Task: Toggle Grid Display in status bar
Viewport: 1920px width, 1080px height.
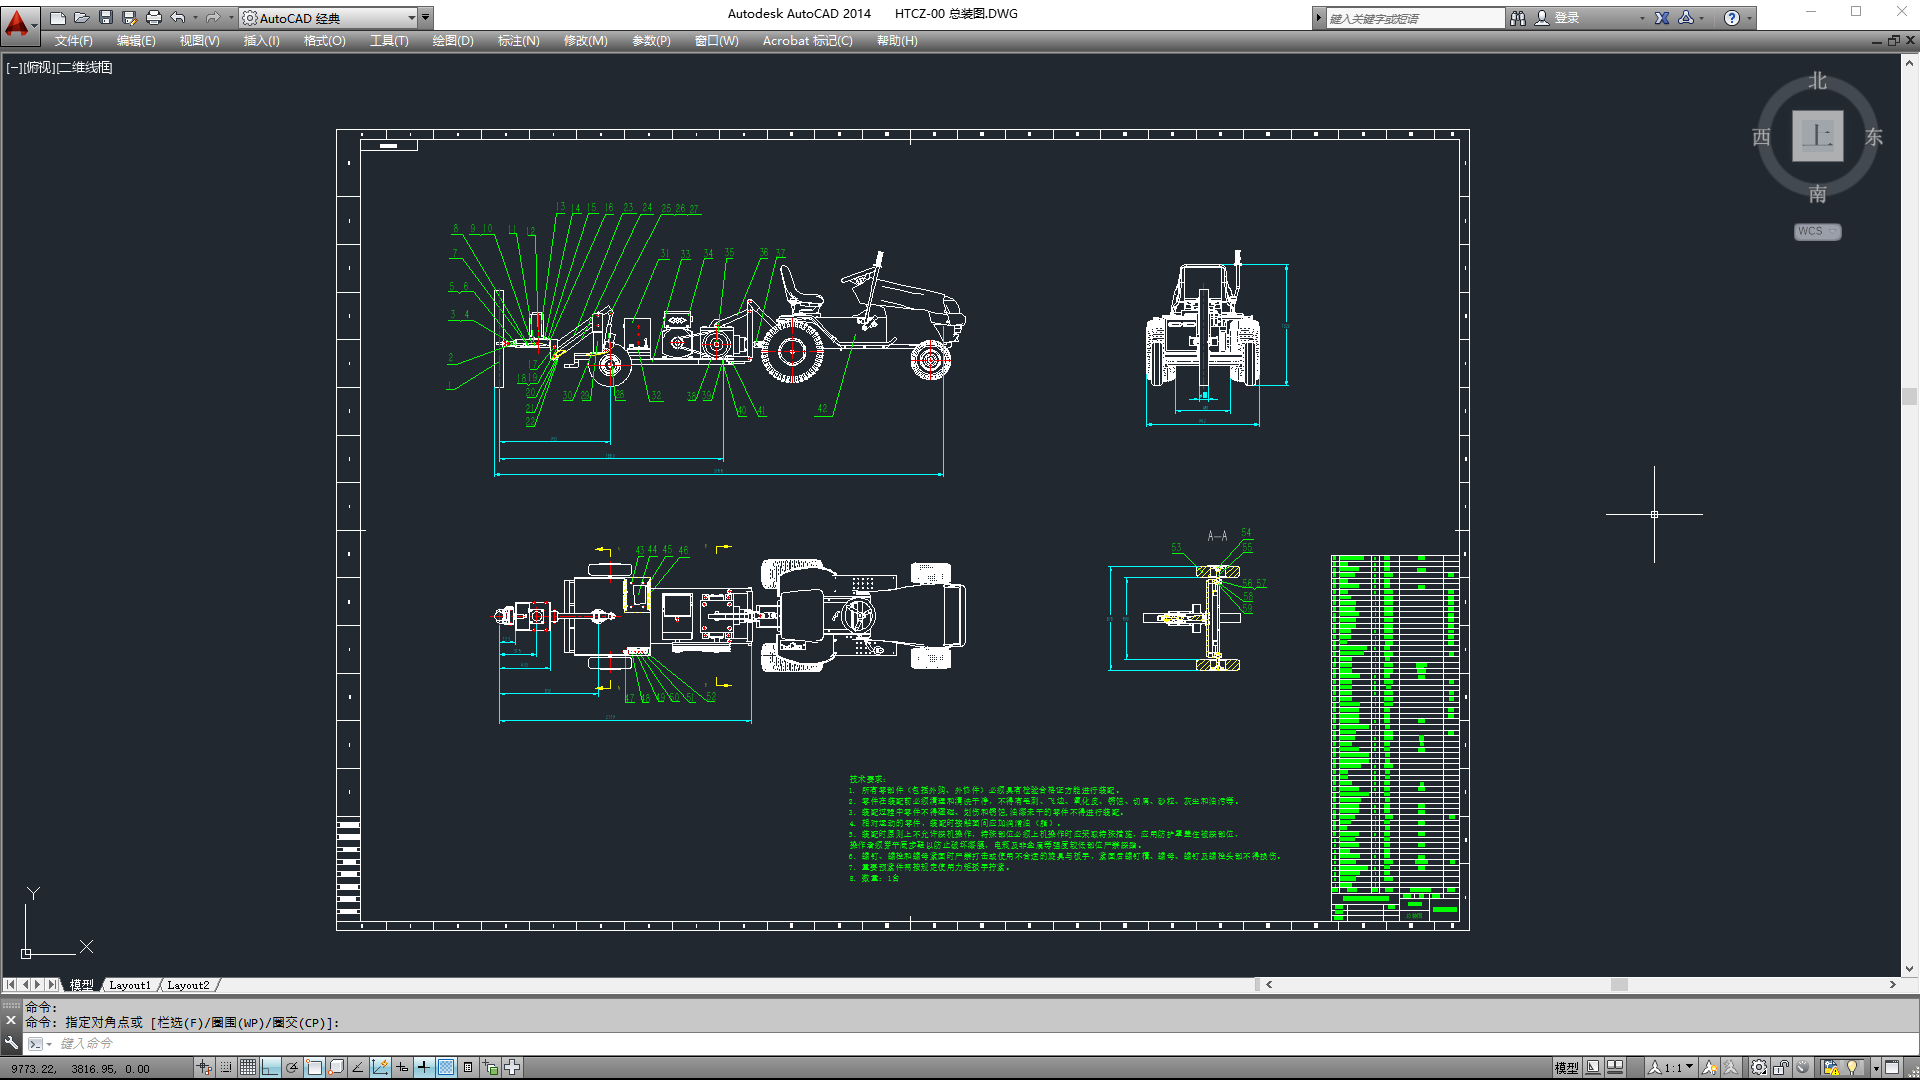Action: (248, 1067)
